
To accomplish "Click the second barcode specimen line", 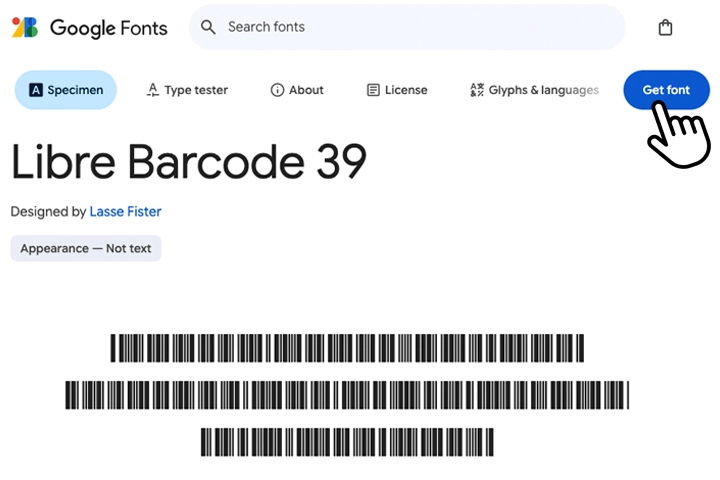I will pyautogui.click(x=347, y=395).
